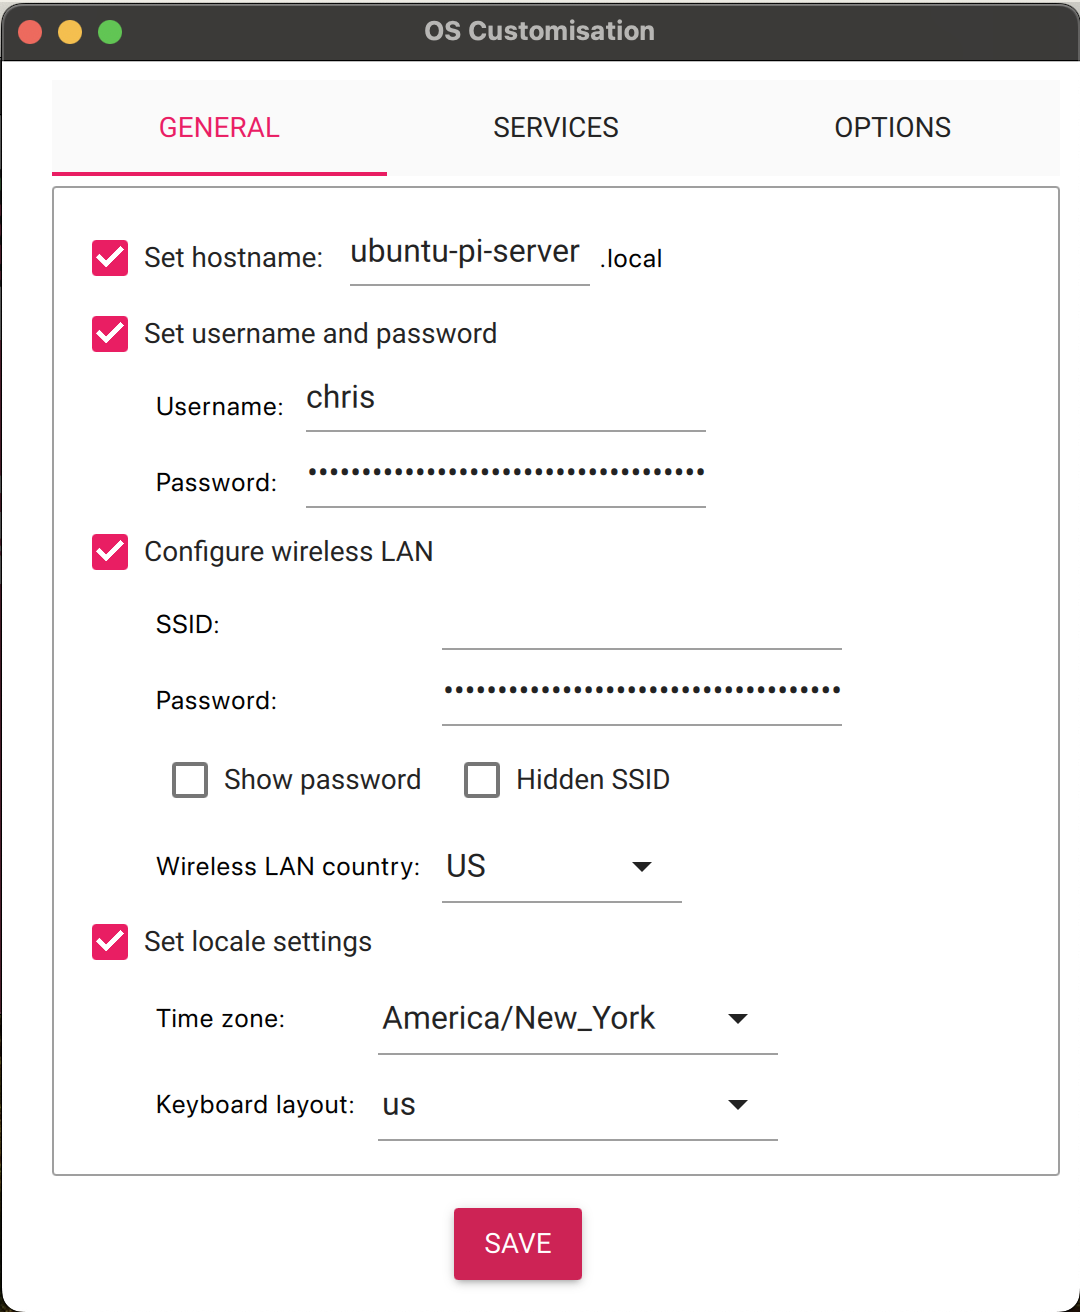Click the hostname field ubuntu-pi-server
The height and width of the screenshot is (1312, 1080).
[468, 254]
